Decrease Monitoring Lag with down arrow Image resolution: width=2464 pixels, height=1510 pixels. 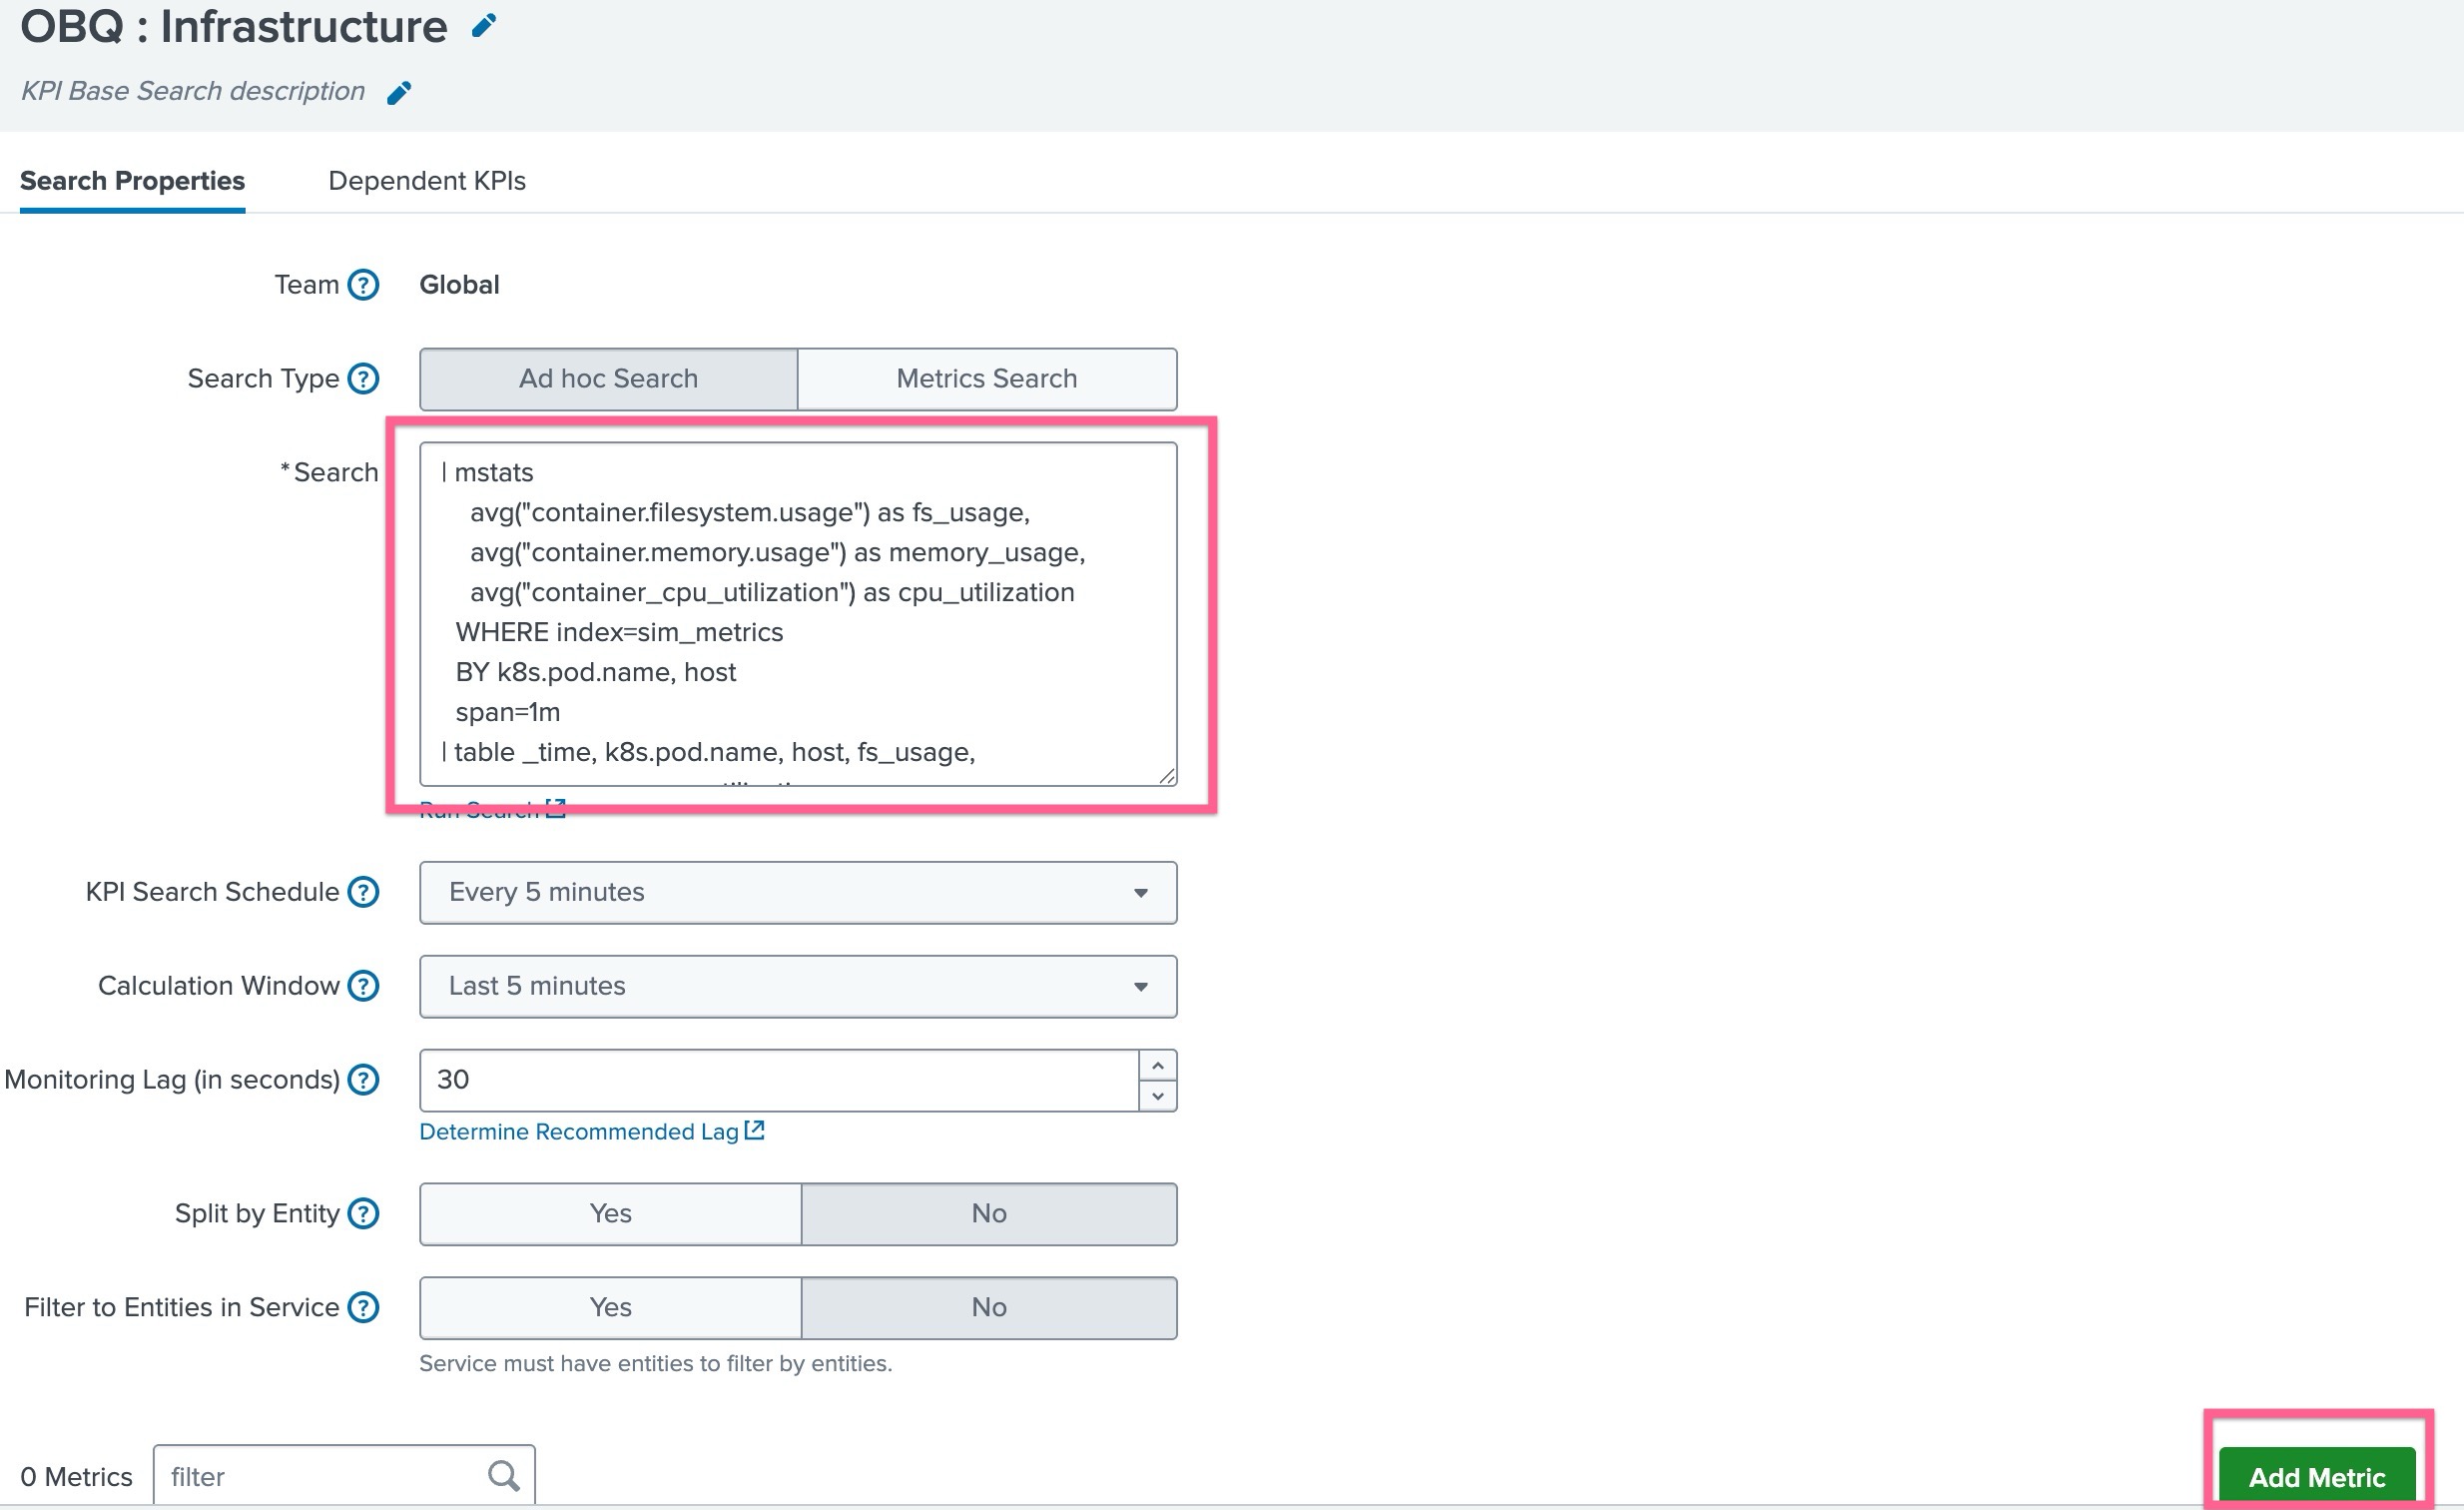click(1157, 1096)
